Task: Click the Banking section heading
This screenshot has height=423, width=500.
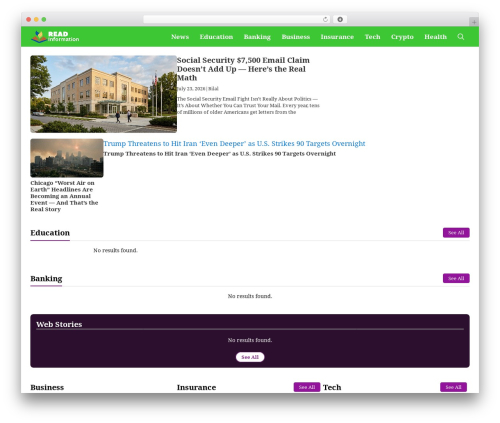Action: pyautogui.click(x=46, y=278)
